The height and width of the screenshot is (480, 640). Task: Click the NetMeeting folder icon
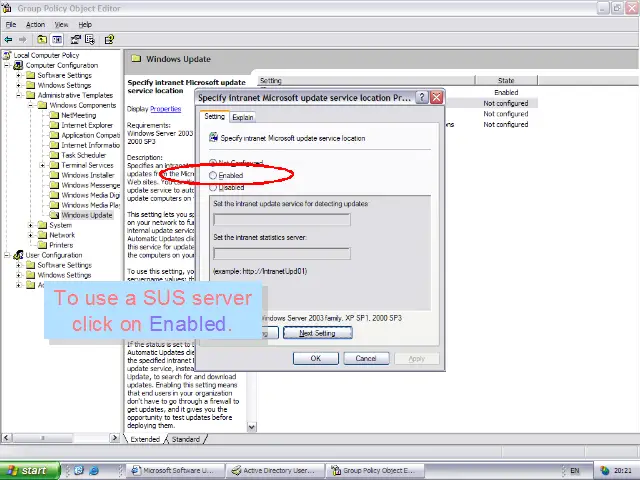(x=54, y=115)
